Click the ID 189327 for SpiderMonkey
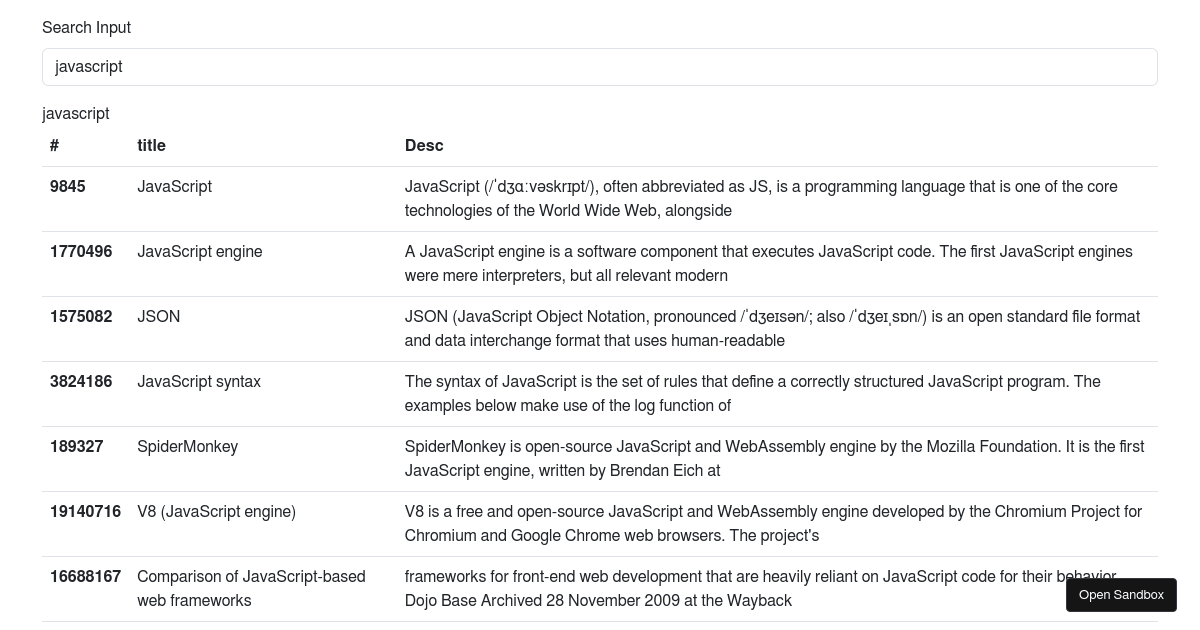This screenshot has height=630, width=1200. coord(76,447)
